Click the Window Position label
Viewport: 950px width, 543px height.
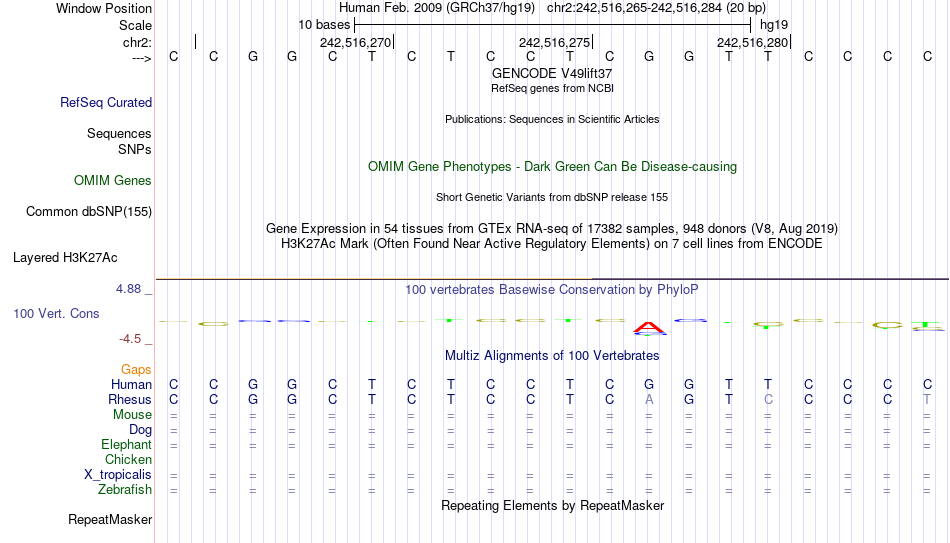pos(104,8)
